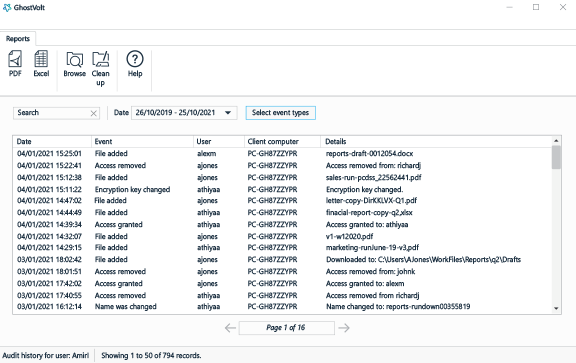Select 'Access granted to: alexm' detail
The image size is (576, 363).
(365, 284)
